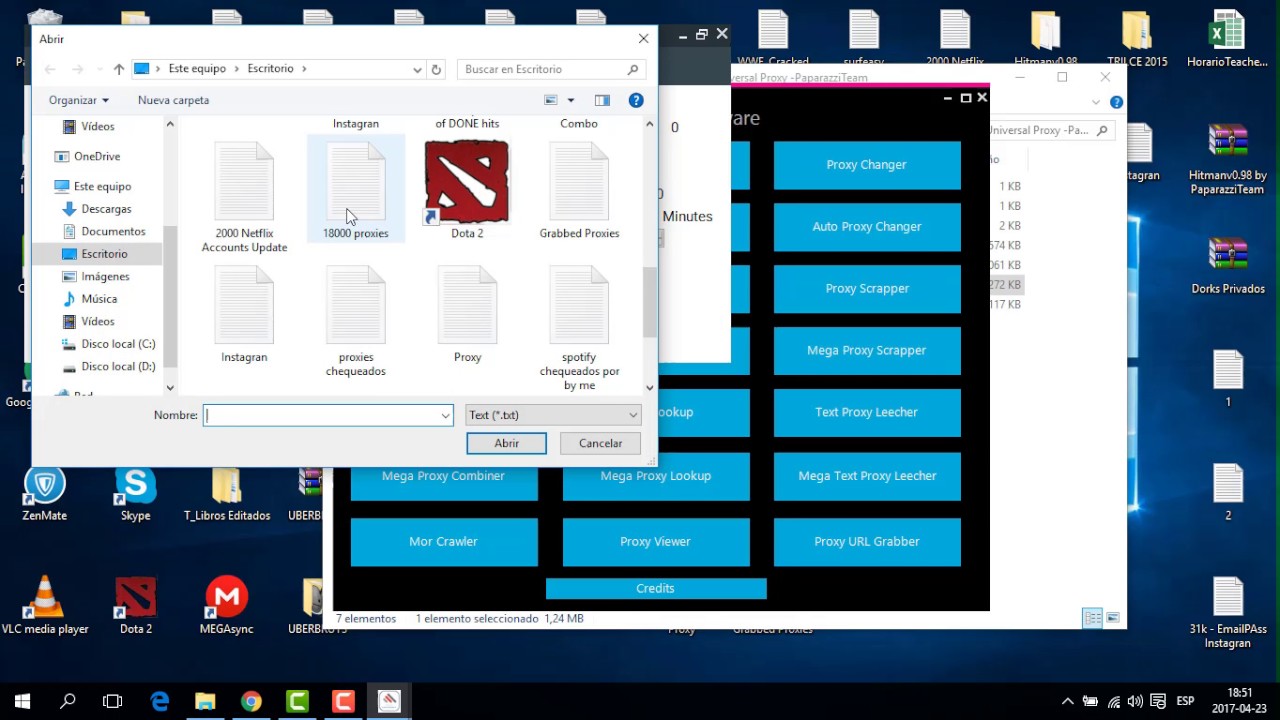Screen dimensions: 1280x720
Task: Open Disco local (D:) drive
Action: click(x=118, y=366)
